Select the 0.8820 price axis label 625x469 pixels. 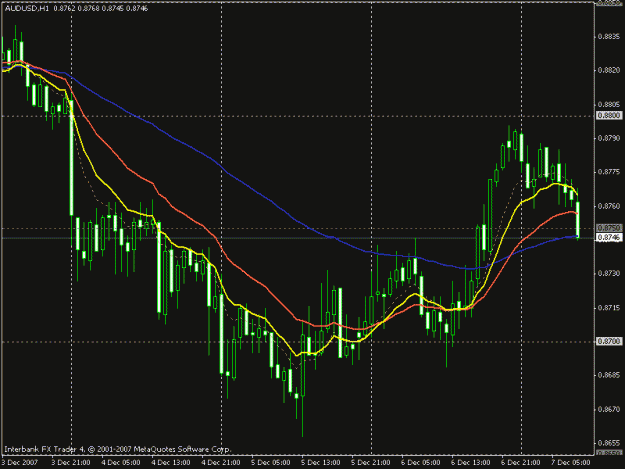[x=609, y=71]
